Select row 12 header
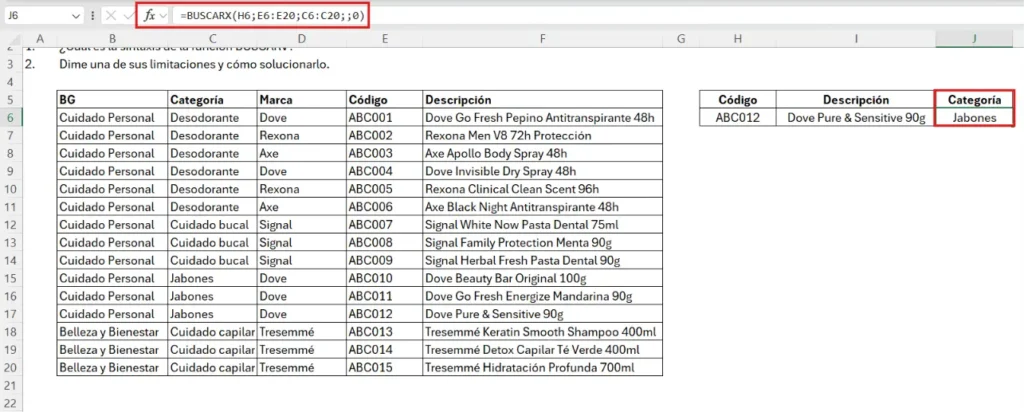Image resolution: width=1024 pixels, height=412 pixels. point(11,225)
